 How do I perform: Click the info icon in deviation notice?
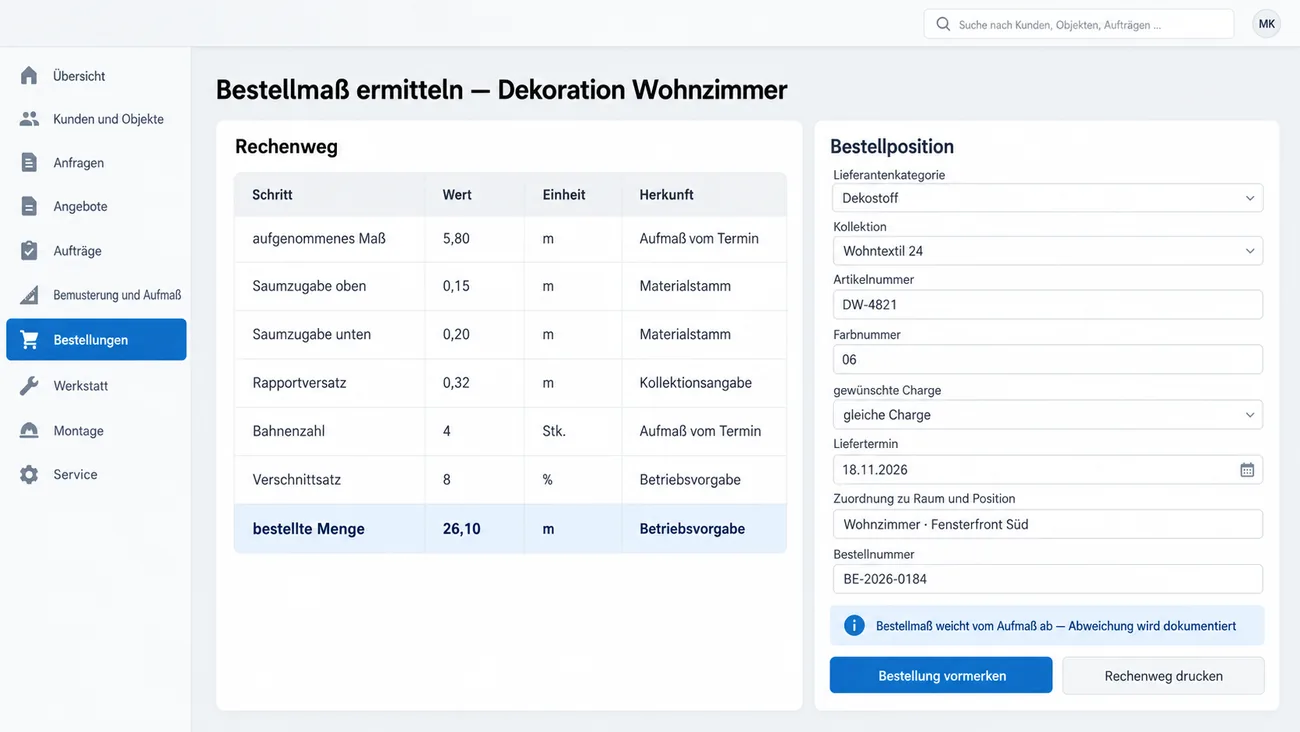click(854, 625)
